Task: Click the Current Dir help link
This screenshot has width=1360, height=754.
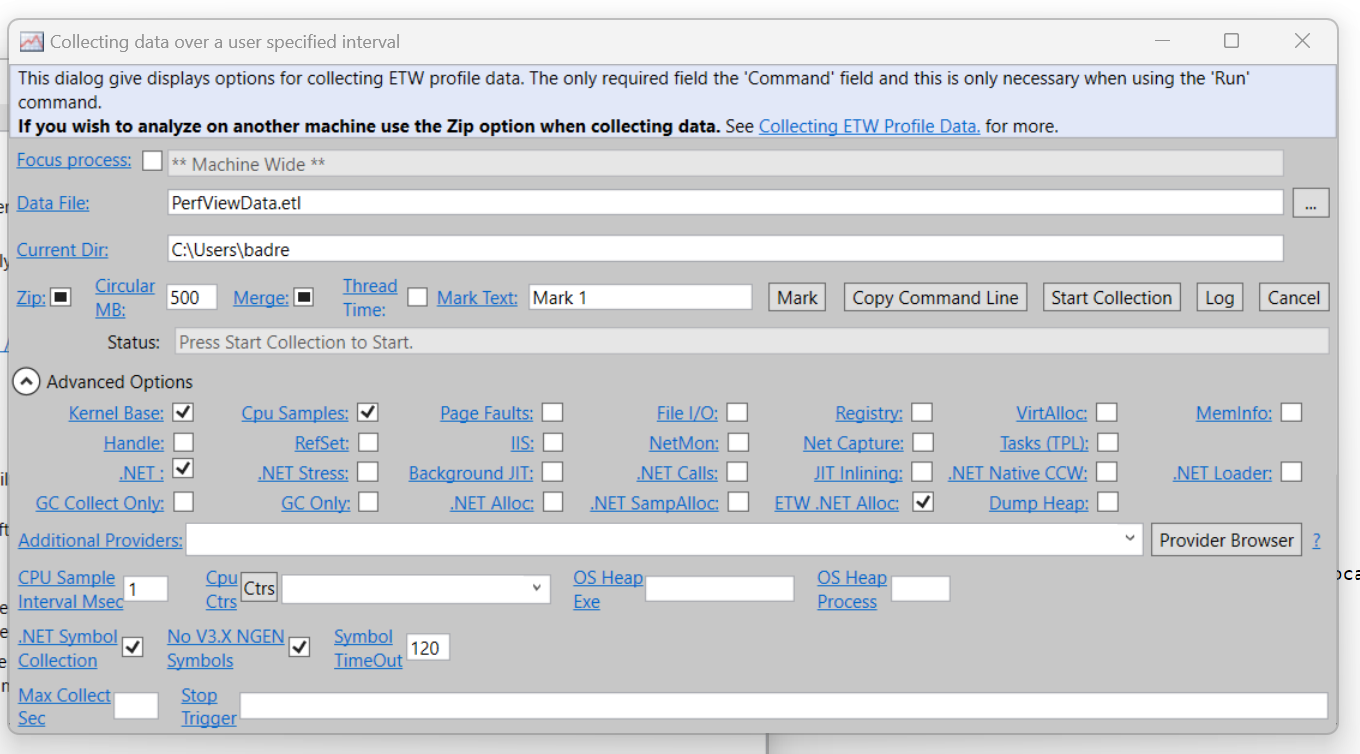Action: click(x=63, y=249)
